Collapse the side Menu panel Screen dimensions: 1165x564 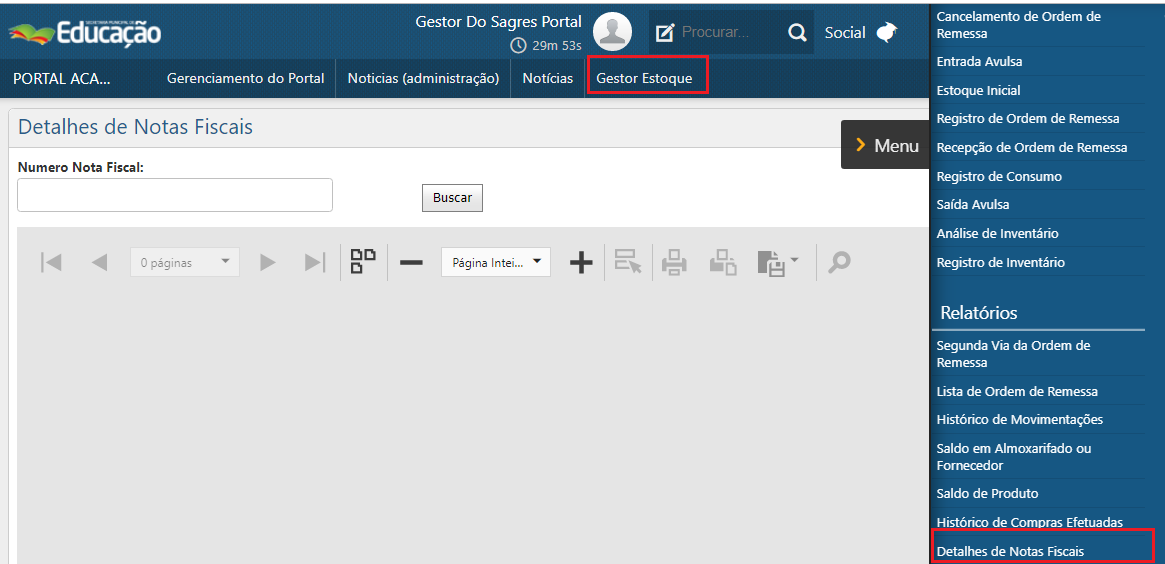[886, 146]
